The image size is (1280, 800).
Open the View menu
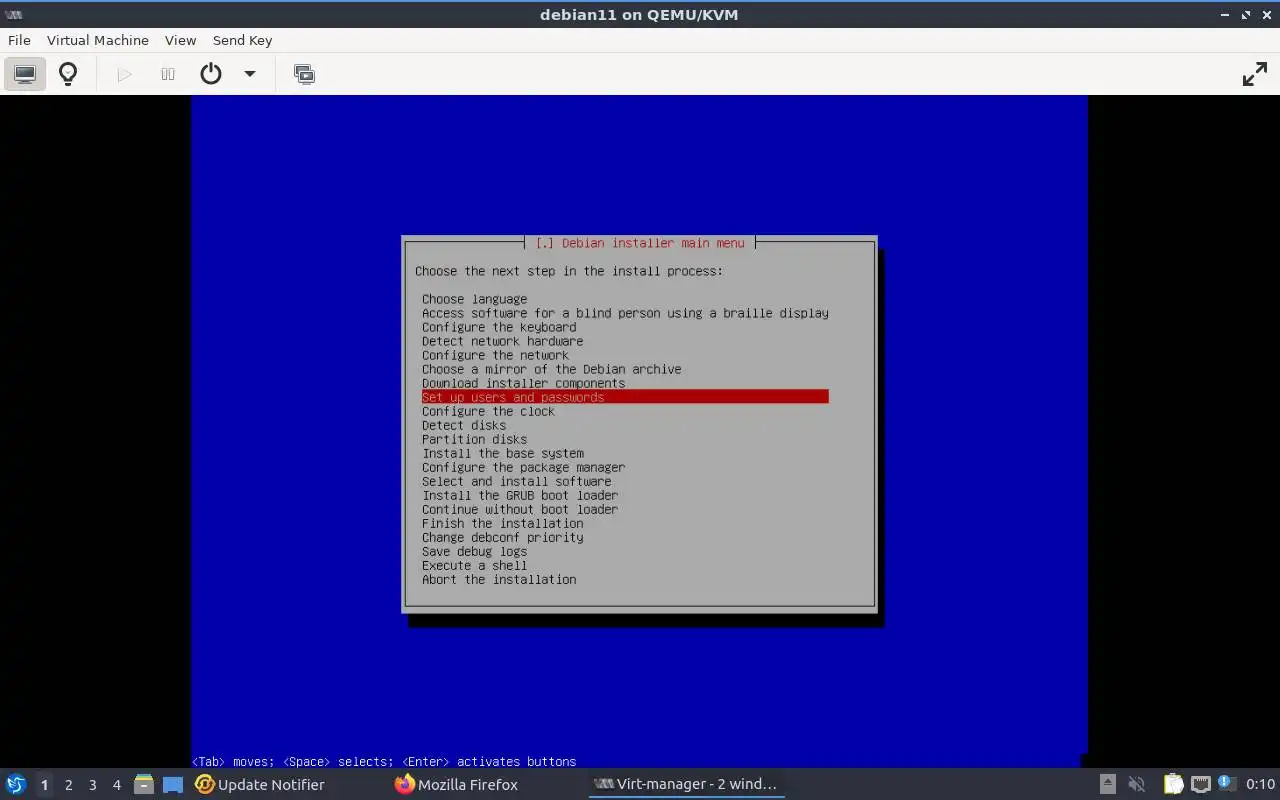point(180,40)
